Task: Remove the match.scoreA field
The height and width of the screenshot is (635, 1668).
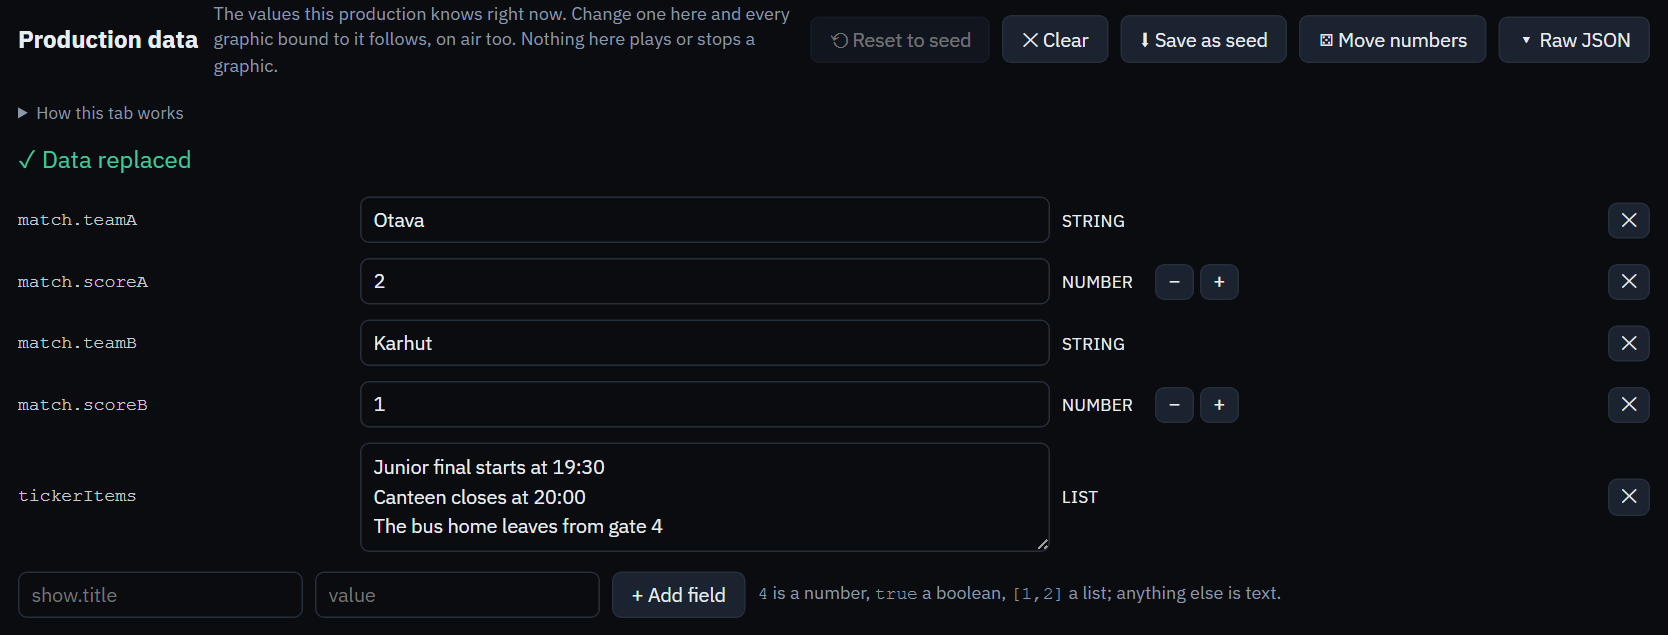Action: 1628,282
